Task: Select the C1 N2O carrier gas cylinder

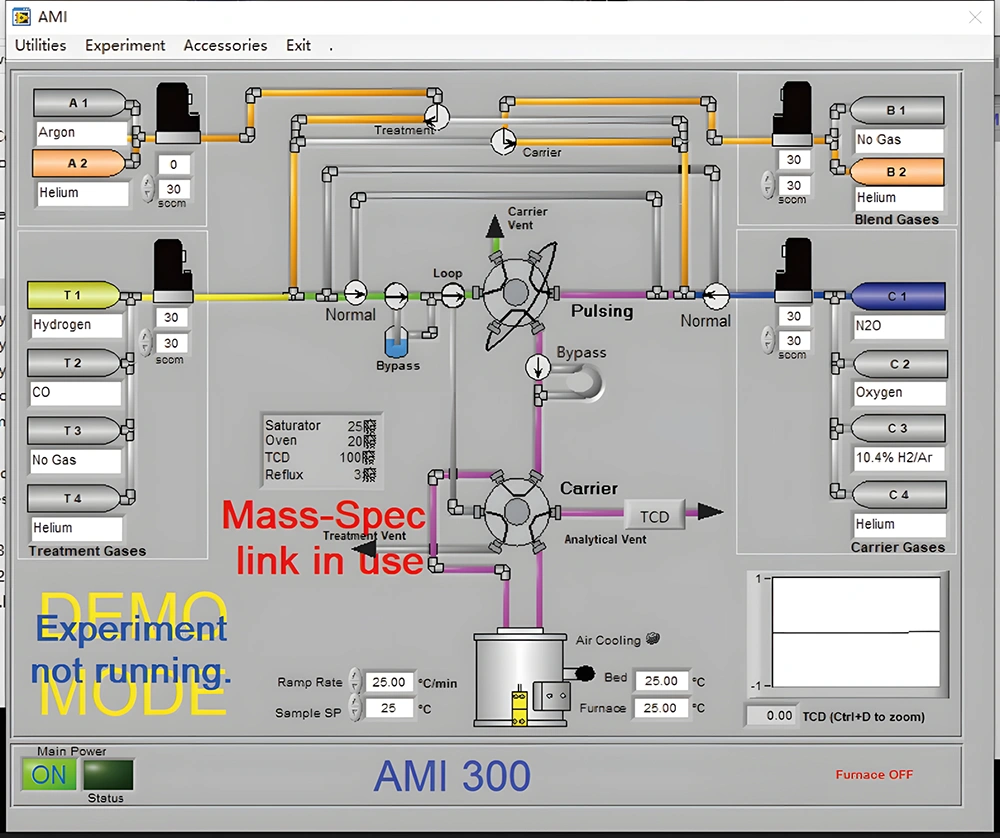Action: click(897, 296)
